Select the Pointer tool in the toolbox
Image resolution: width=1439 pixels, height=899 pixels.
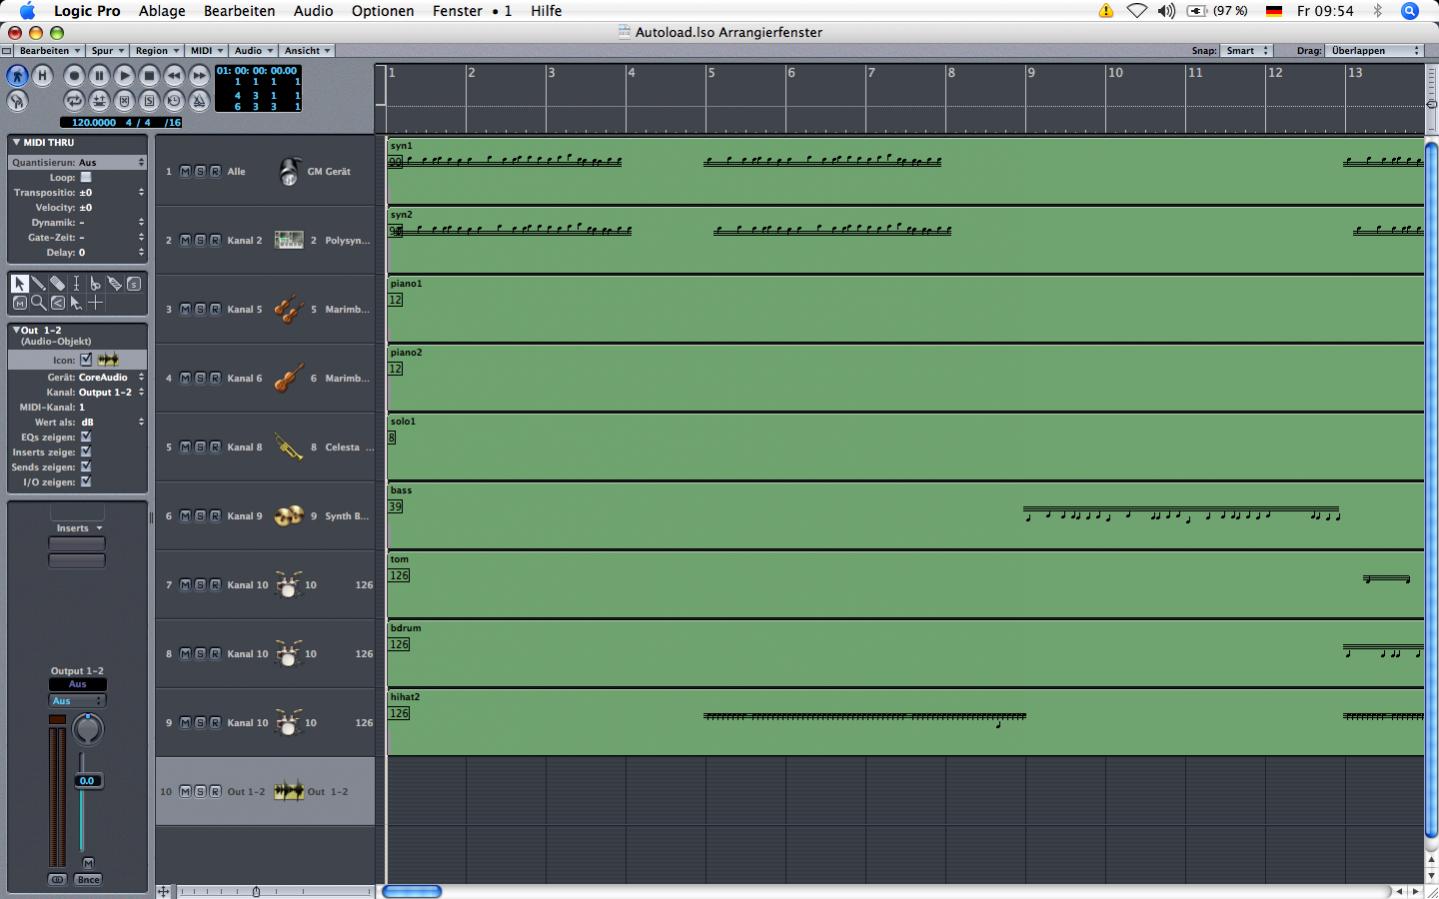click(20, 284)
